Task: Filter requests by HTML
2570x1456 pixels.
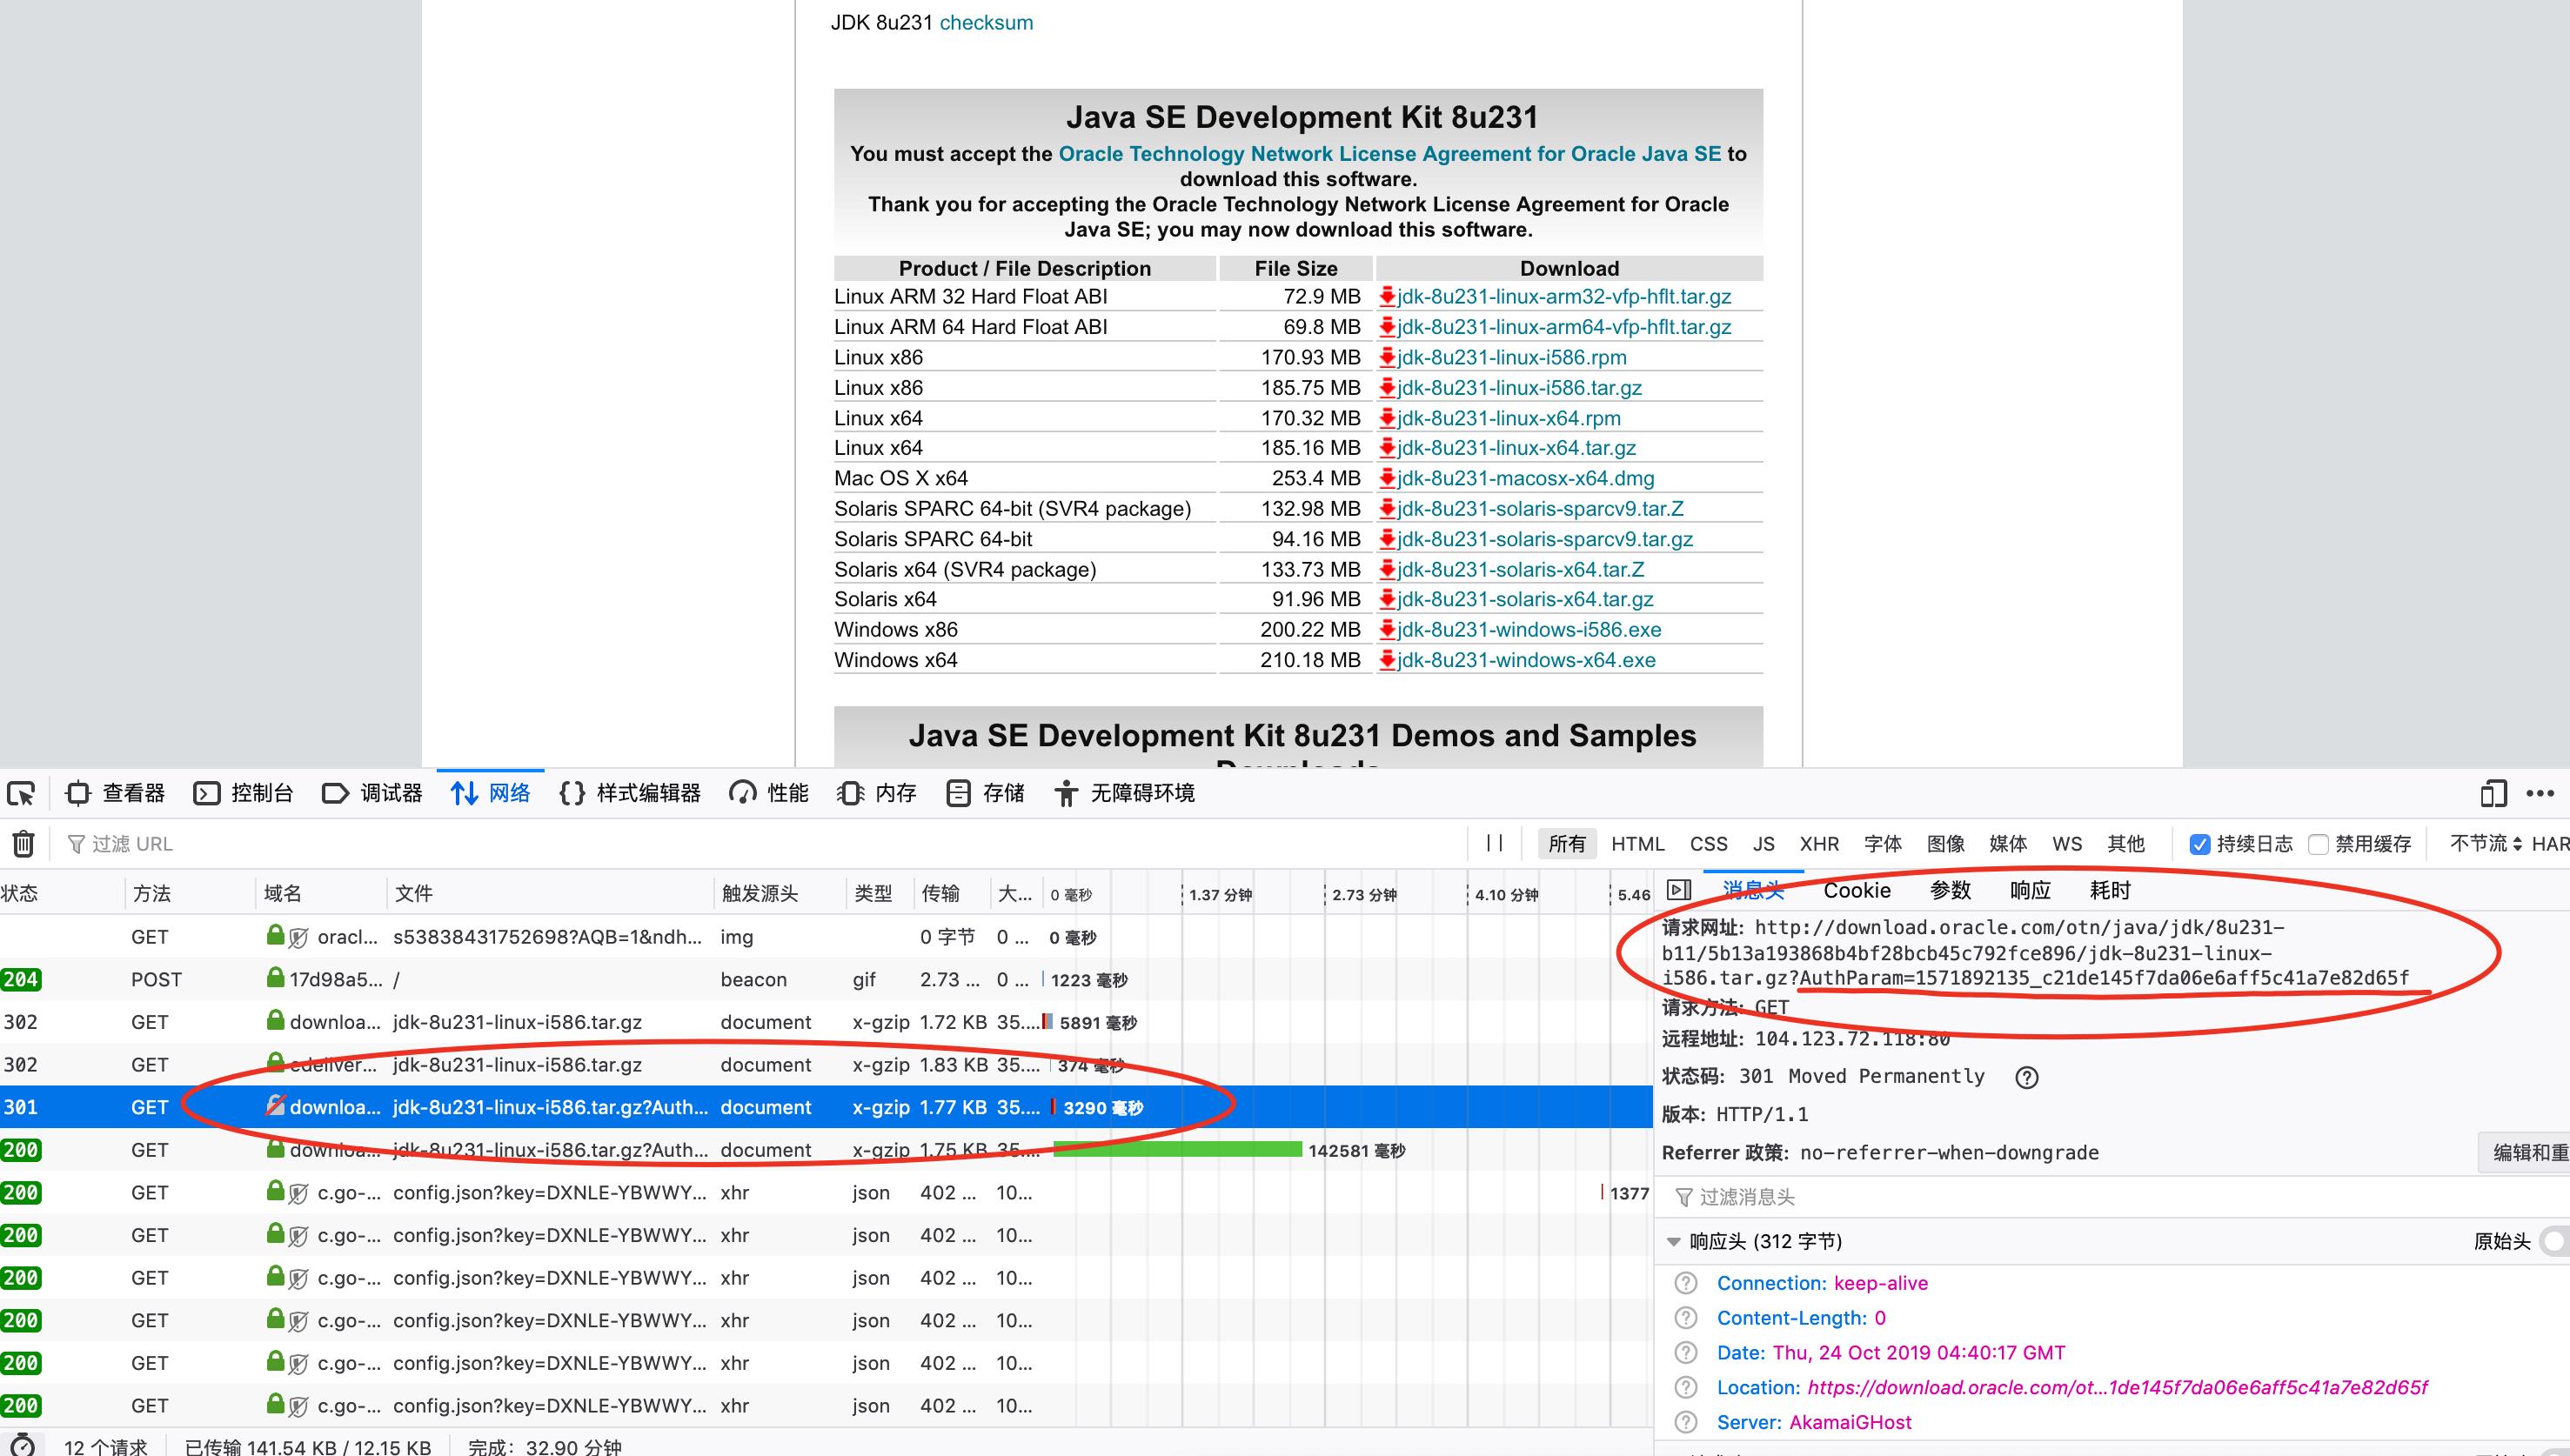Action: tap(1638, 844)
